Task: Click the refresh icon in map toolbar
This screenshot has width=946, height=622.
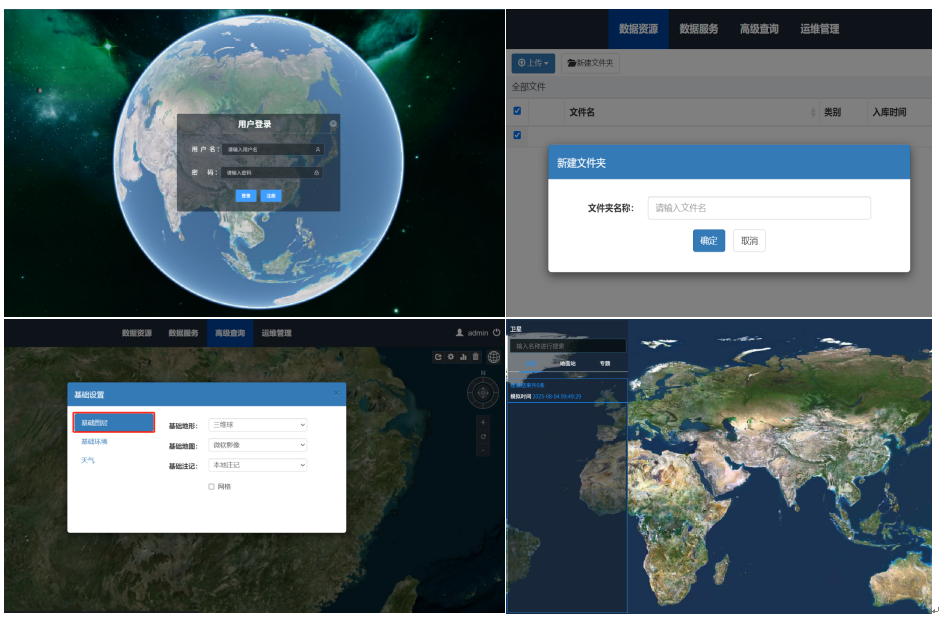Action: point(438,357)
